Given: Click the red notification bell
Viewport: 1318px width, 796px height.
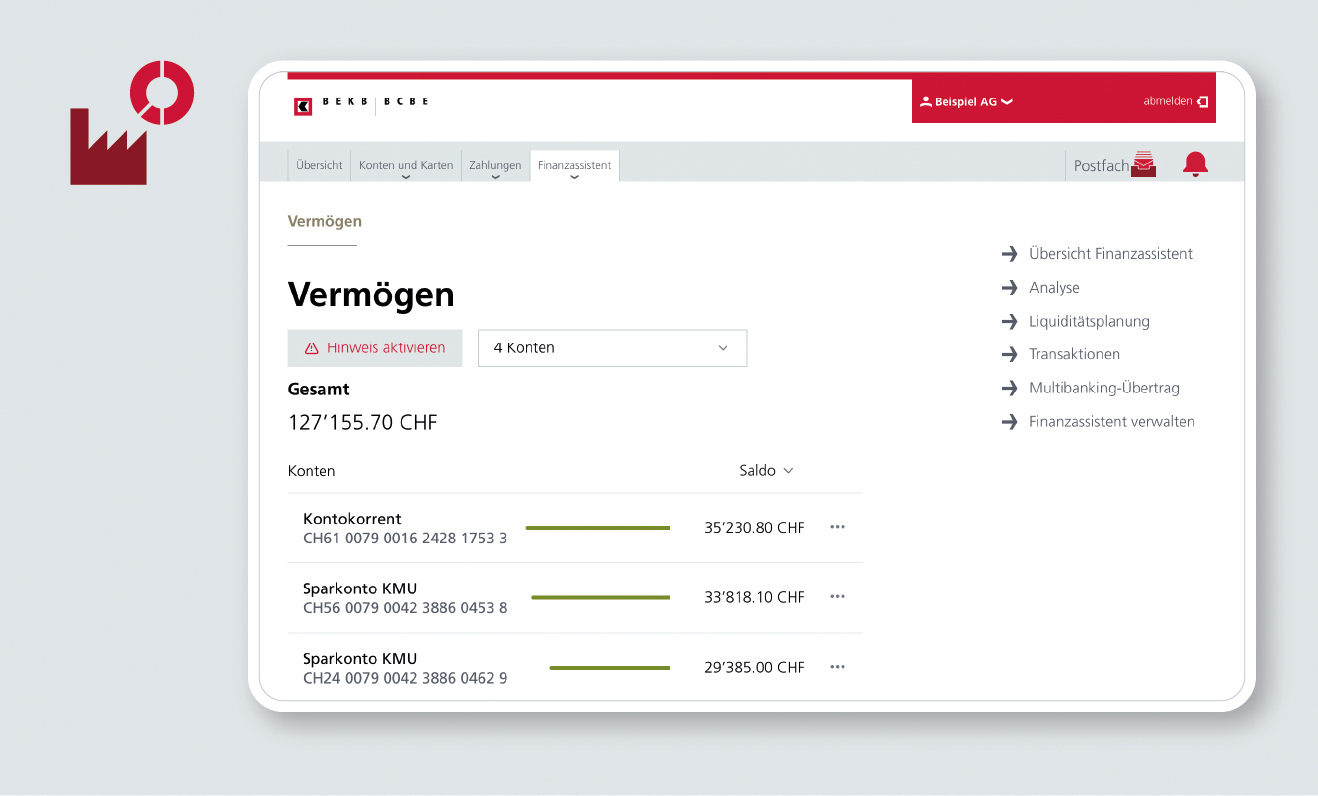Looking at the screenshot, I should pos(1195,165).
